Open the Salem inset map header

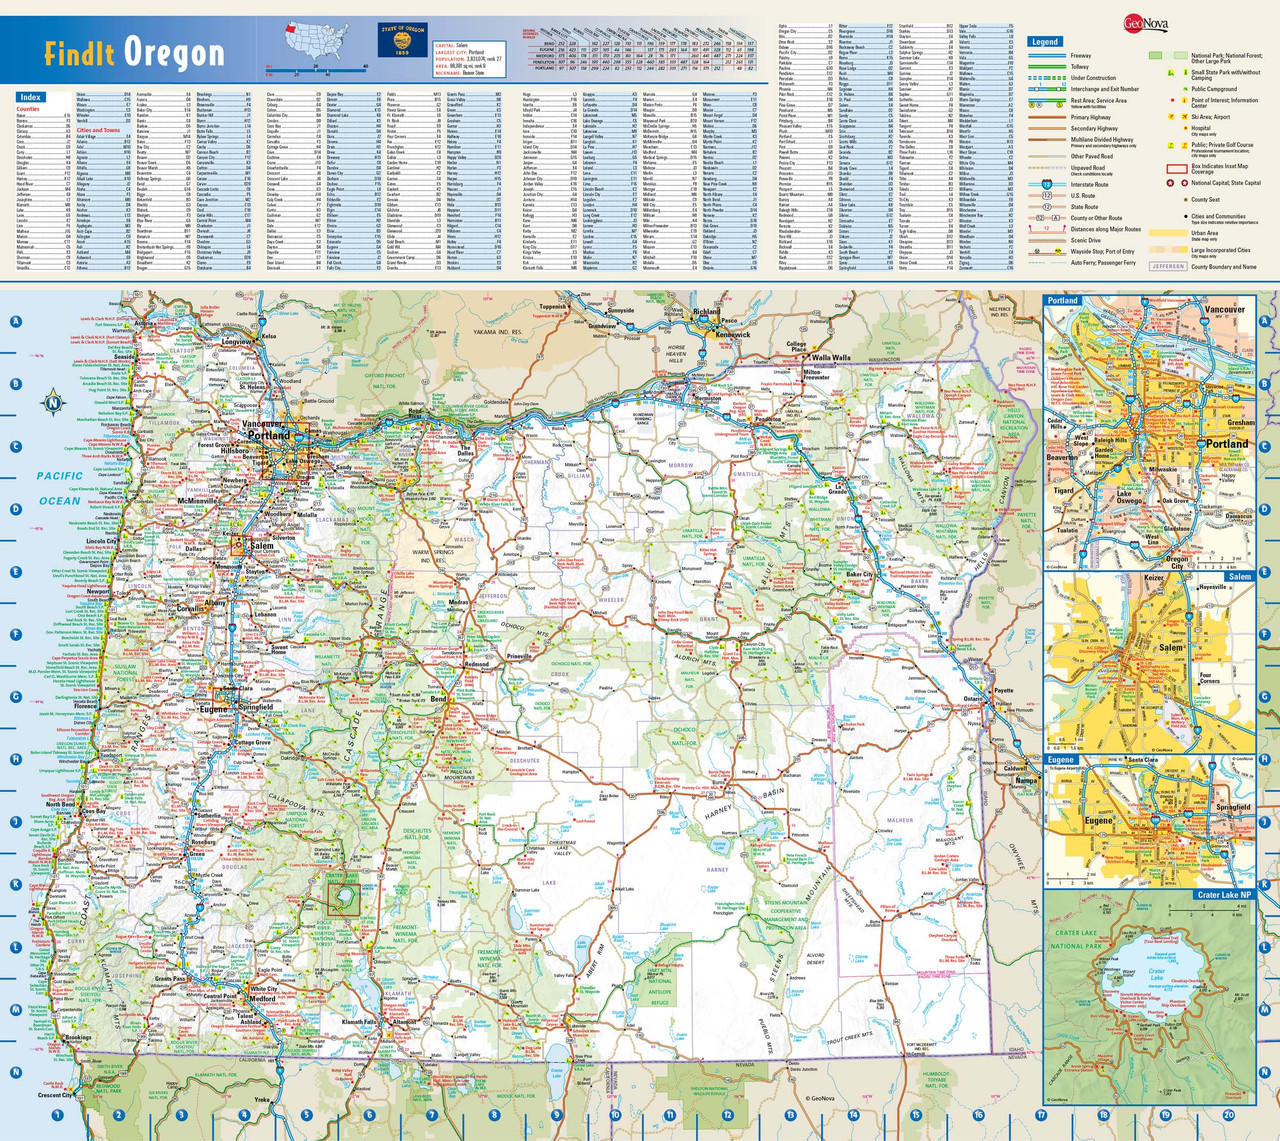point(1240,577)
